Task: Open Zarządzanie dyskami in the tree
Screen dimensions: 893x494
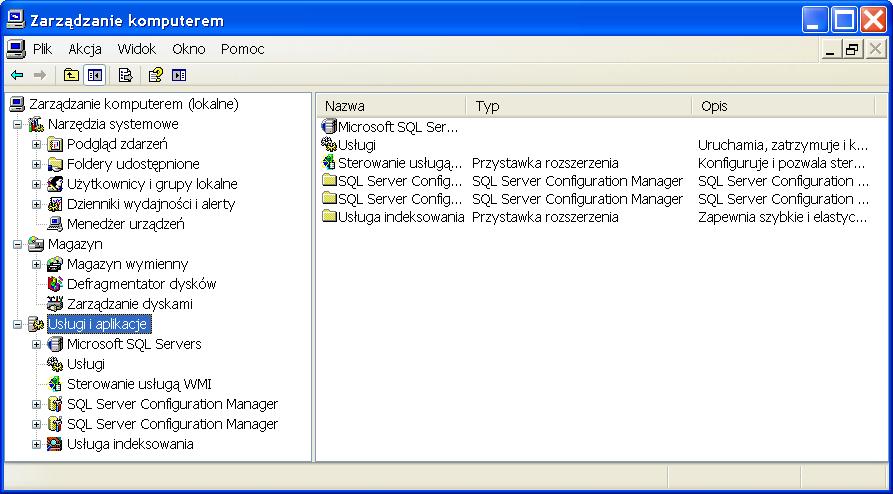Action: [x=129, y=304]
